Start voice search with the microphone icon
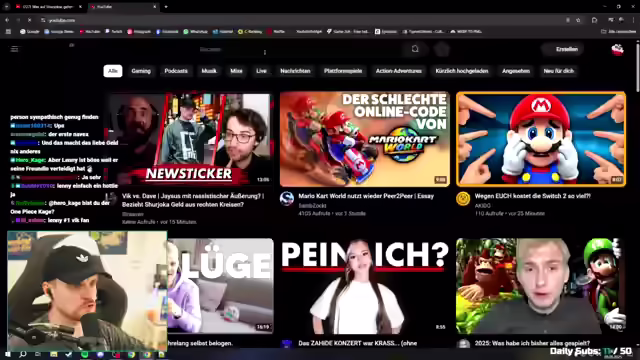Viewport: 640px width, 360px height. [442, 49]
